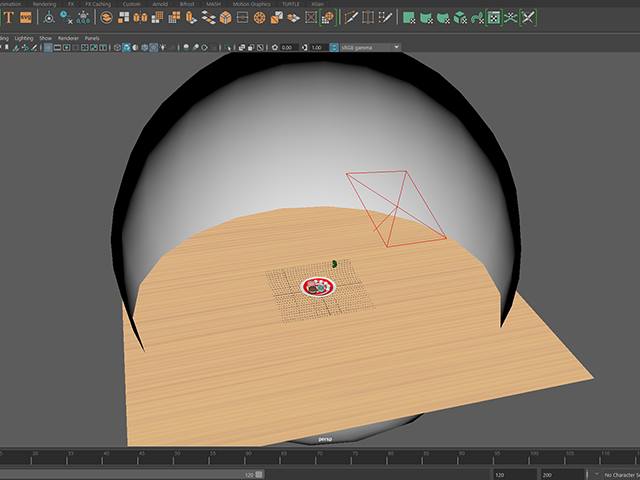Click the Delete History shelf icon
Screen dimensions: 640x480
coord(66,18)
